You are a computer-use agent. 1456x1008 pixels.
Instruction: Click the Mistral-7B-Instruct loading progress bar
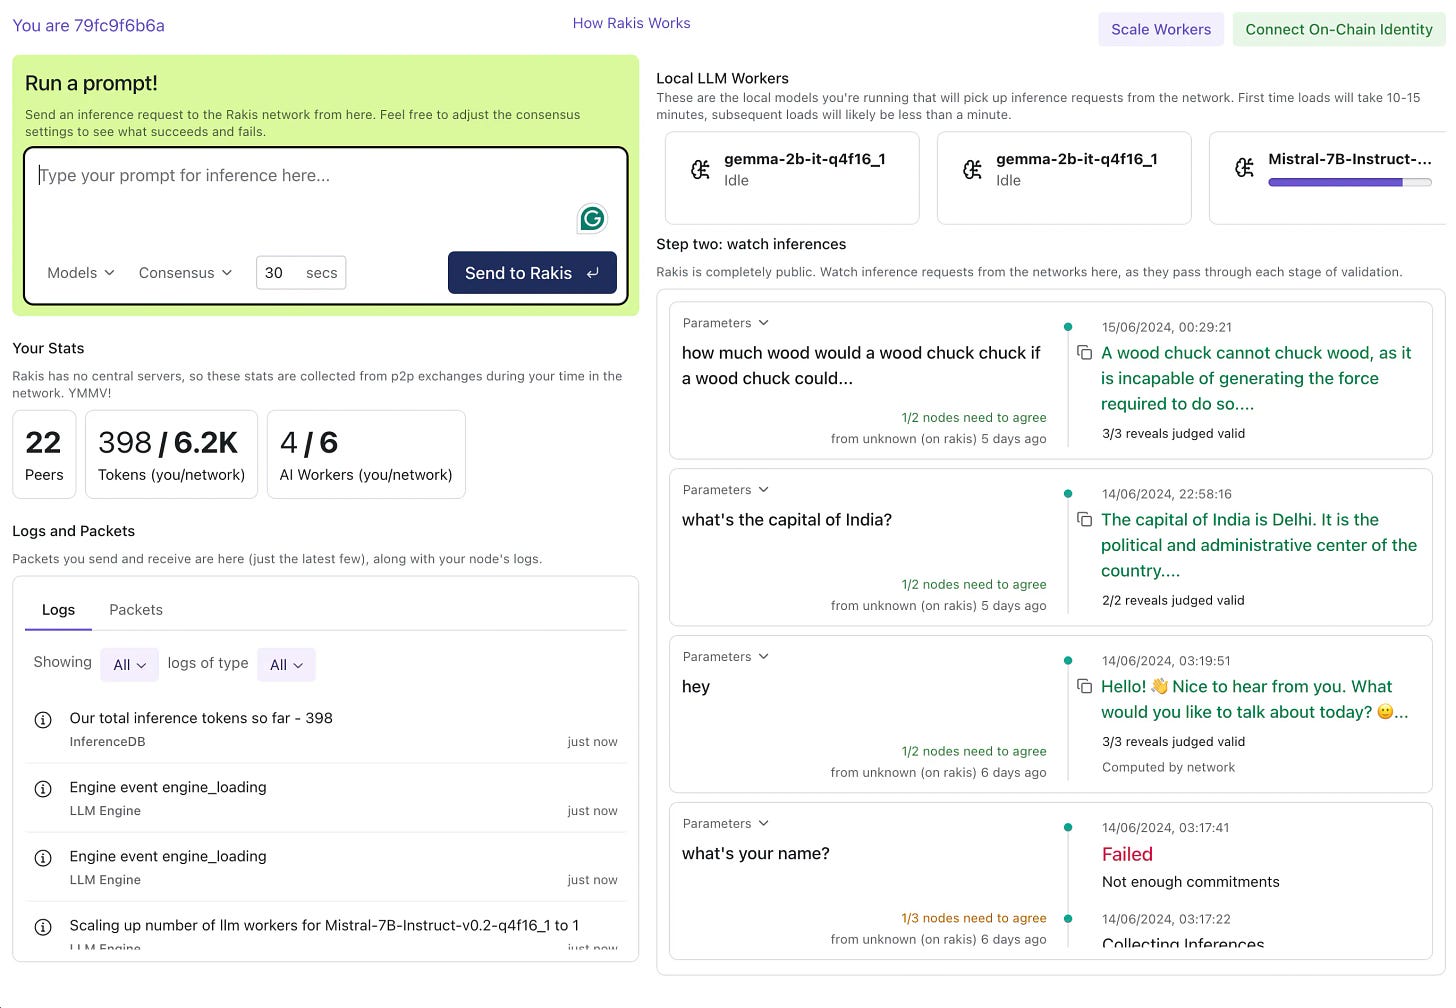click(x=1349, y=183)
